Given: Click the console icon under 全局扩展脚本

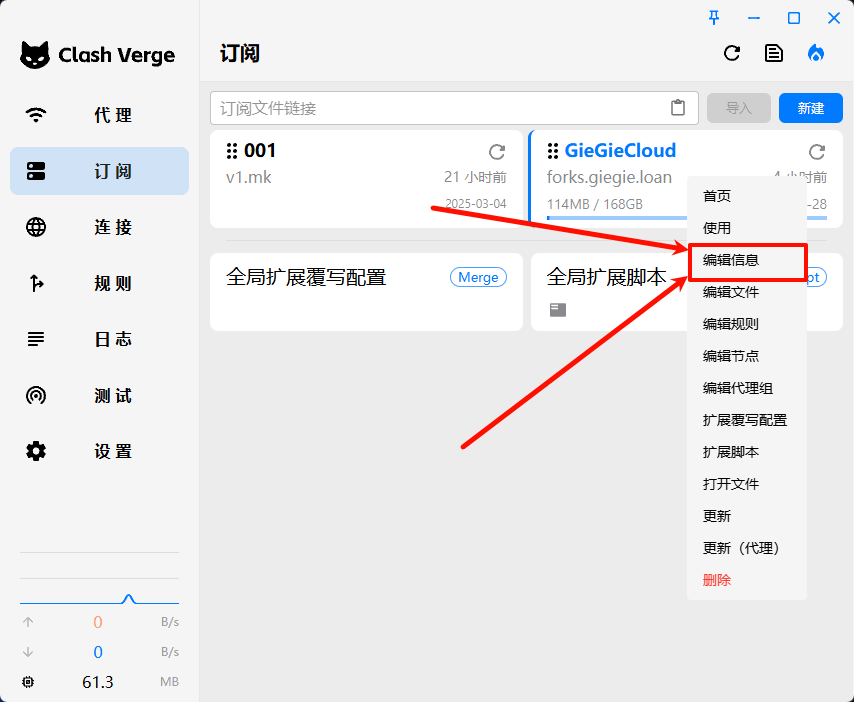Looking at the screenshot, I should pyautogui.click(x=558, y=310).
